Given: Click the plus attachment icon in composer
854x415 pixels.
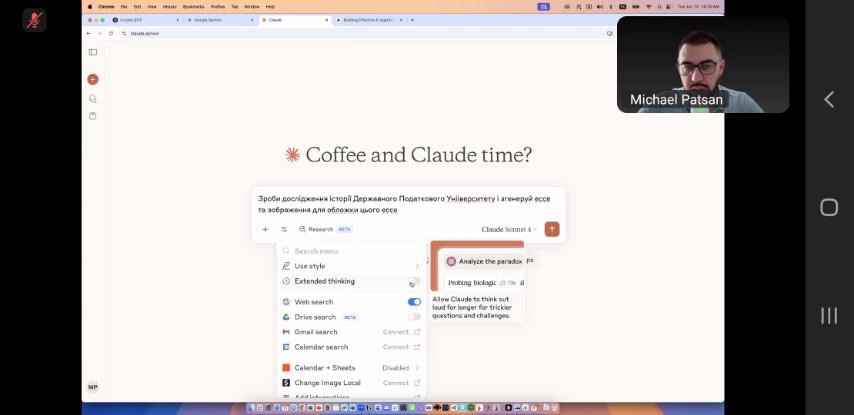Looking at the screenshot, I should coord(265,229).
